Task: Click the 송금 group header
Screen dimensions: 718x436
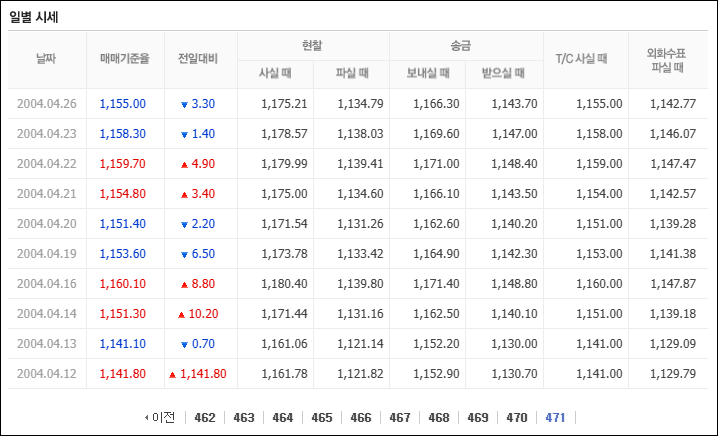Action: click(x=461, y=45)
